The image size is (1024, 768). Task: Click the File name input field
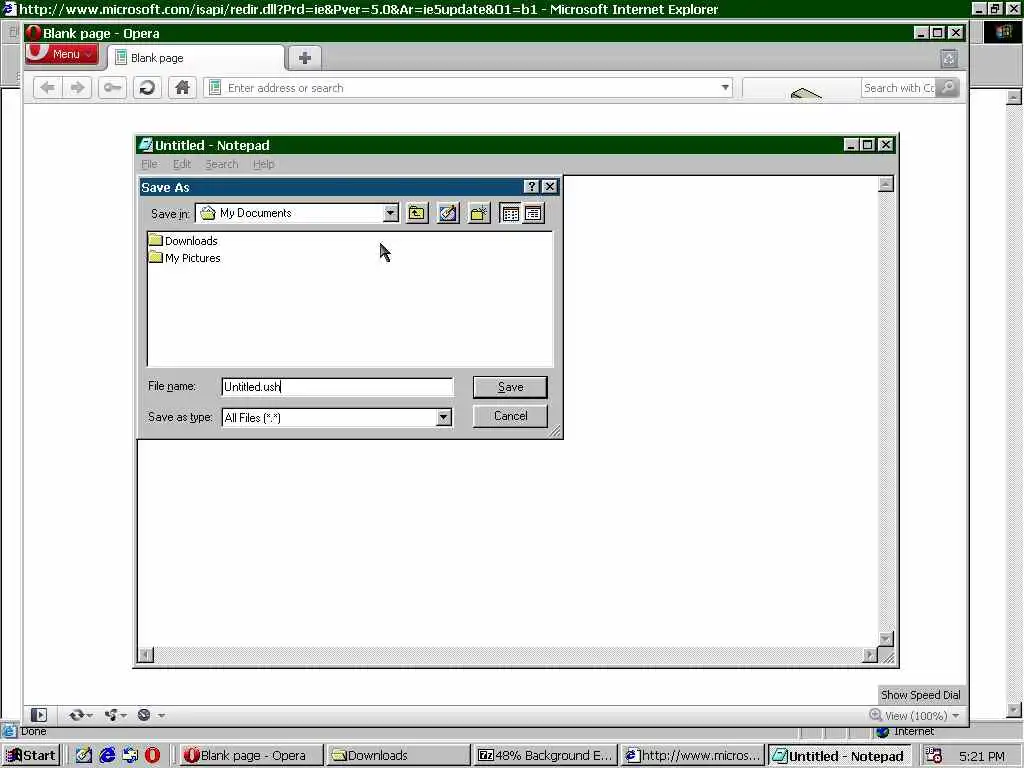[x=337, y=387]
